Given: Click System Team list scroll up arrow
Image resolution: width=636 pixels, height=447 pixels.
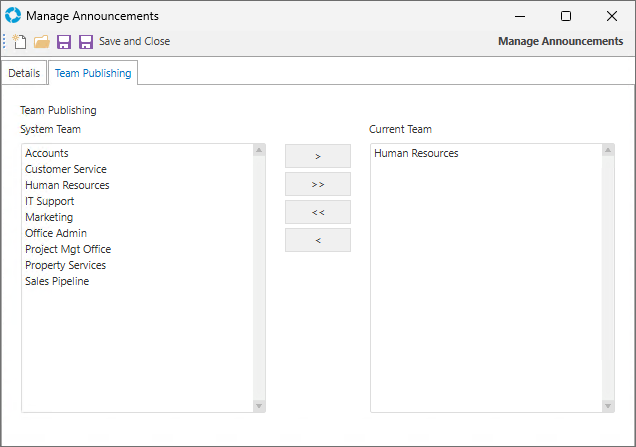Looking at the screenshot, I should [x=259, y=151].
